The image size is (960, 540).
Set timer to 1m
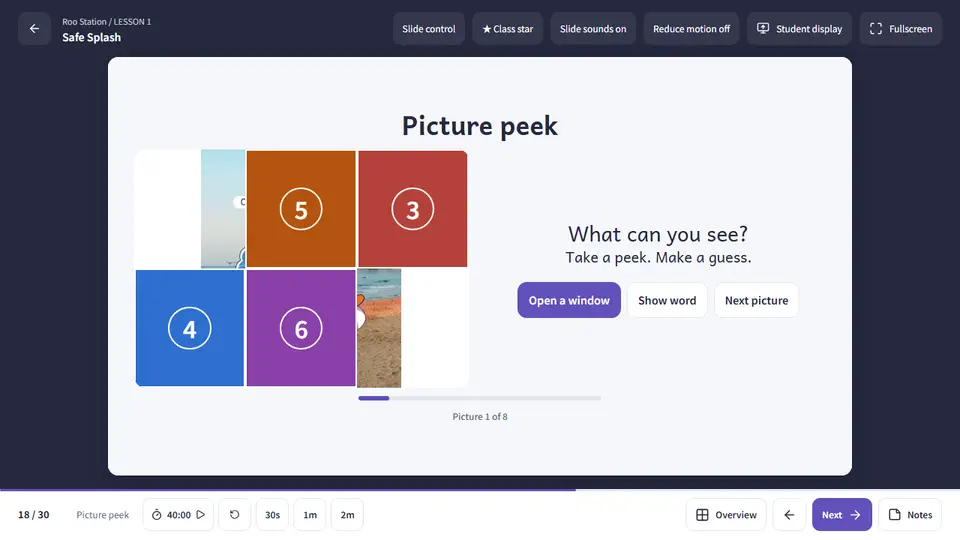tap(310, 515)
